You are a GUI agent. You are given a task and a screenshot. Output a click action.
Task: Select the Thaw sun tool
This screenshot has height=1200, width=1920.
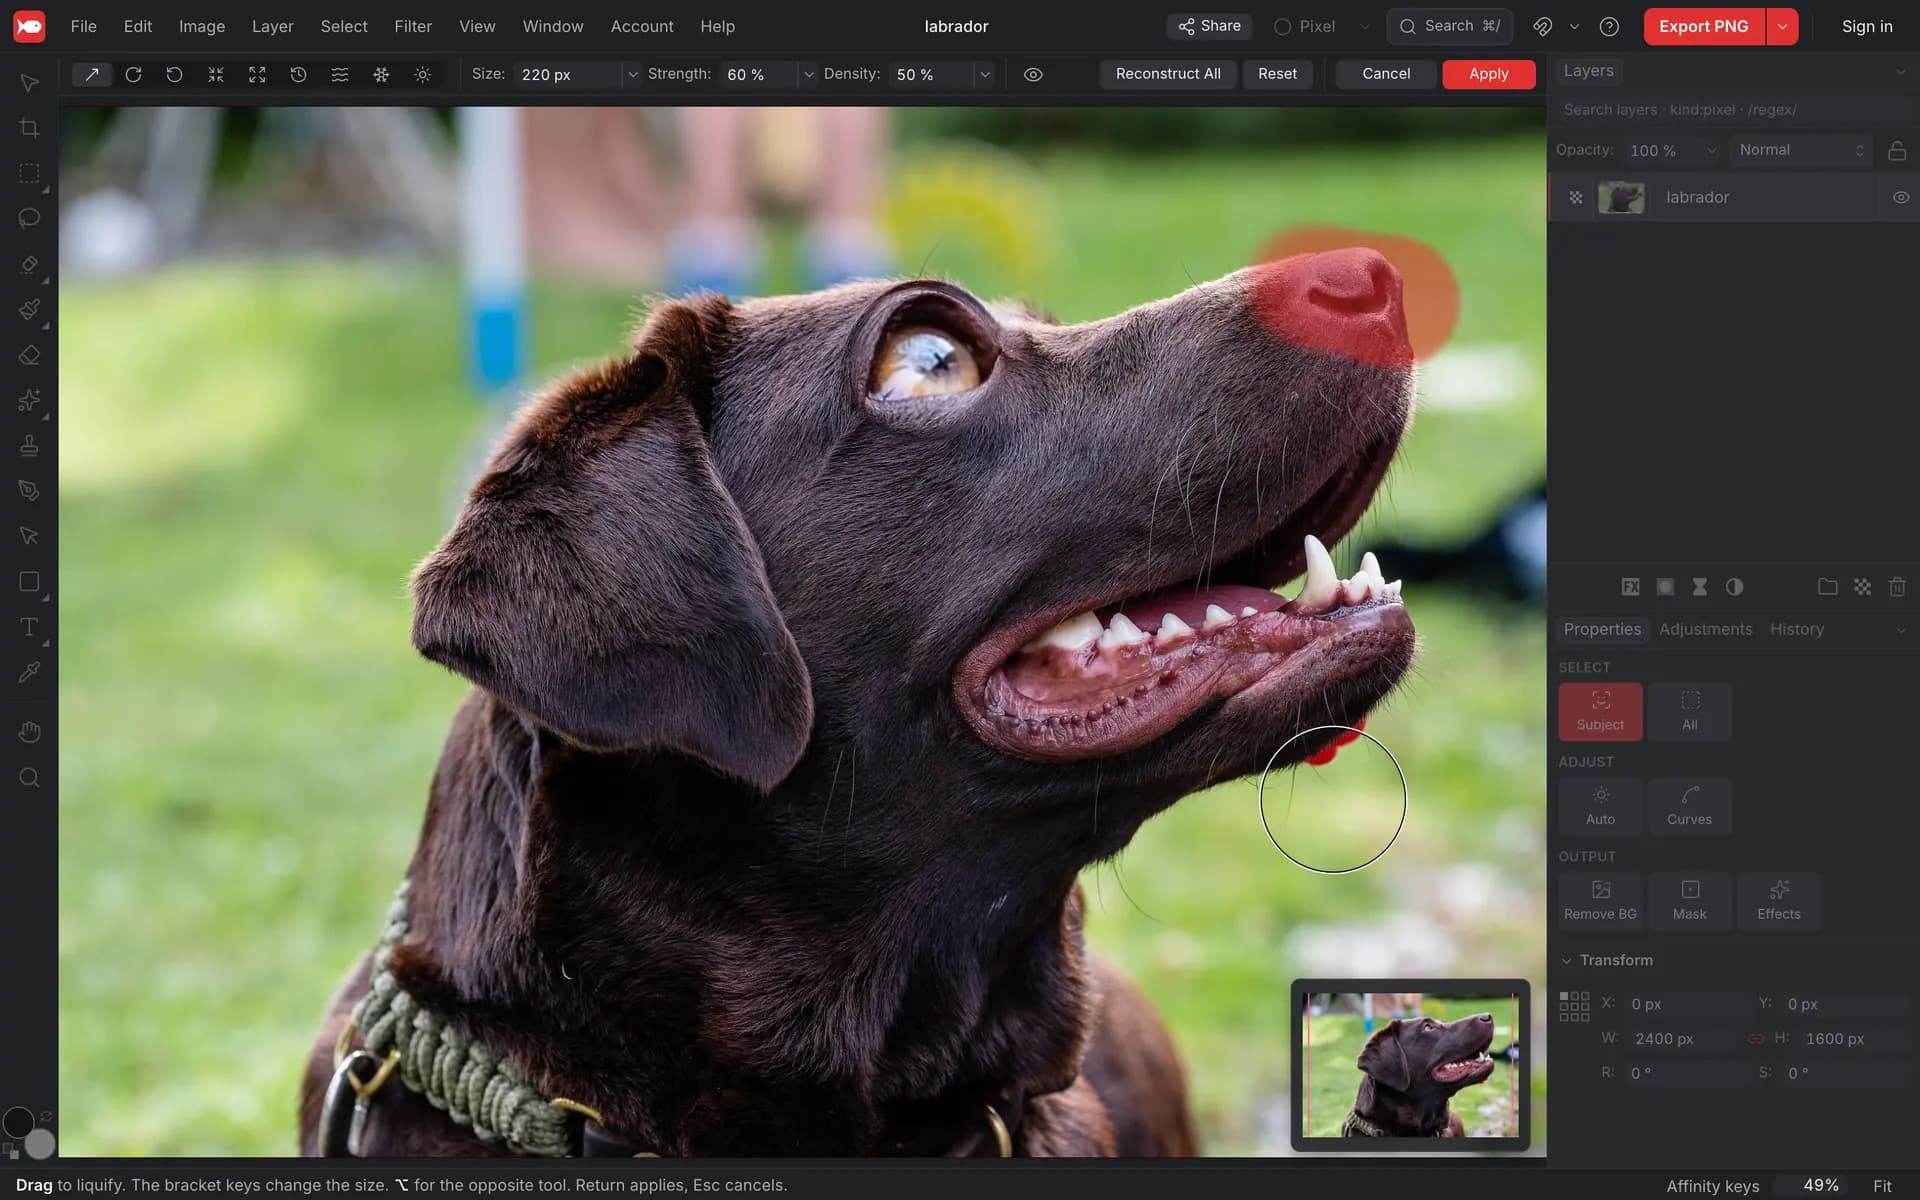click(422, 74)
